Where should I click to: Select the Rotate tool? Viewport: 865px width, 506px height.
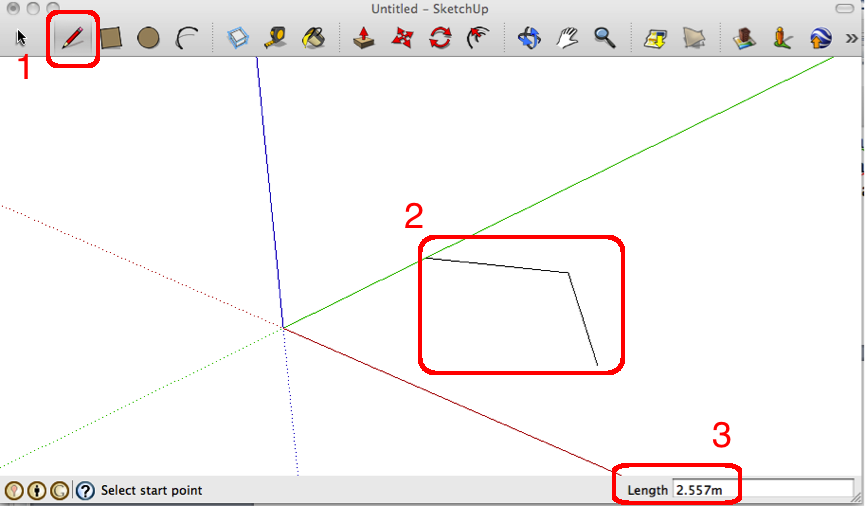[x=440, y=39]
